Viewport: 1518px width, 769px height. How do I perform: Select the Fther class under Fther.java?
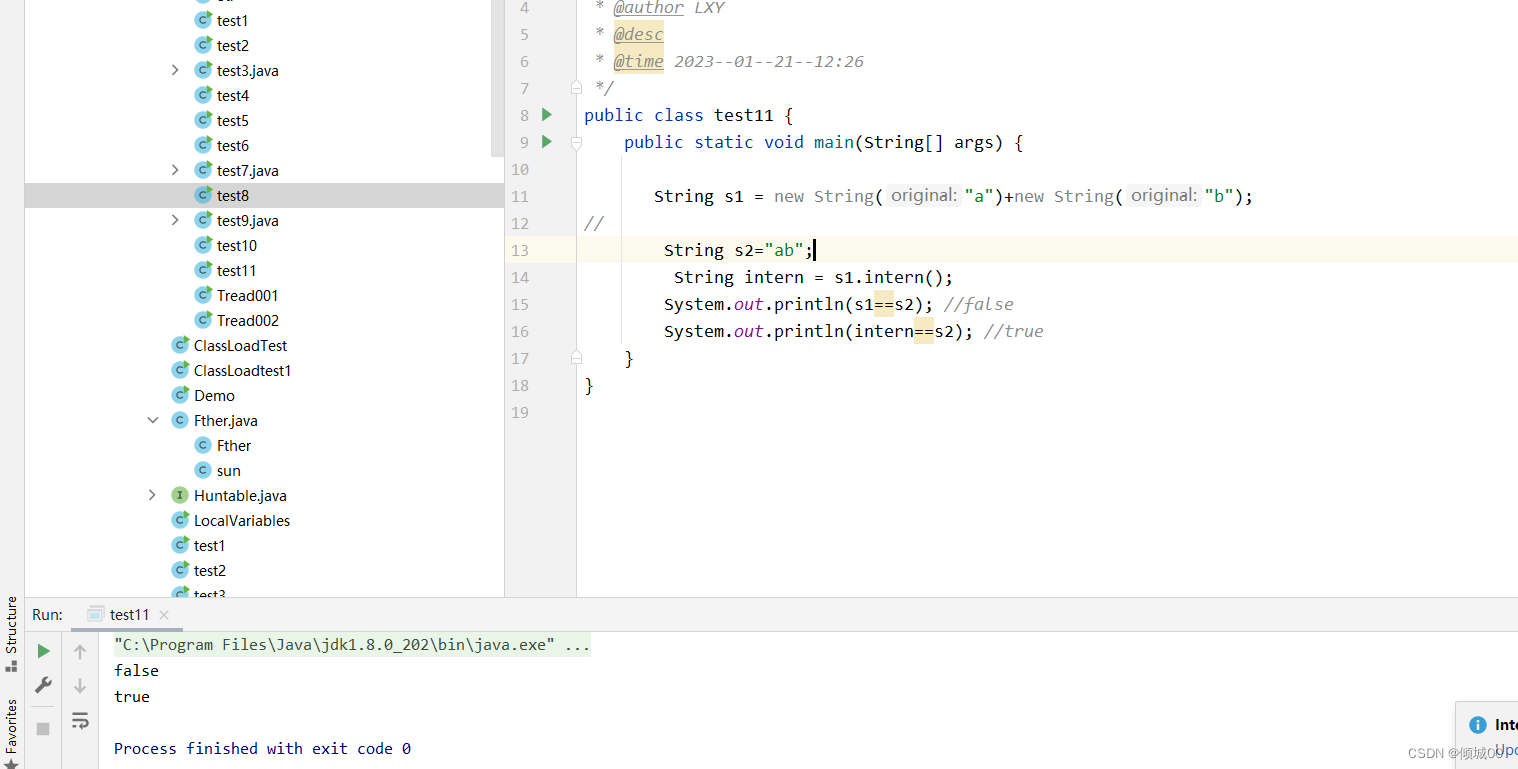[234, 445]
